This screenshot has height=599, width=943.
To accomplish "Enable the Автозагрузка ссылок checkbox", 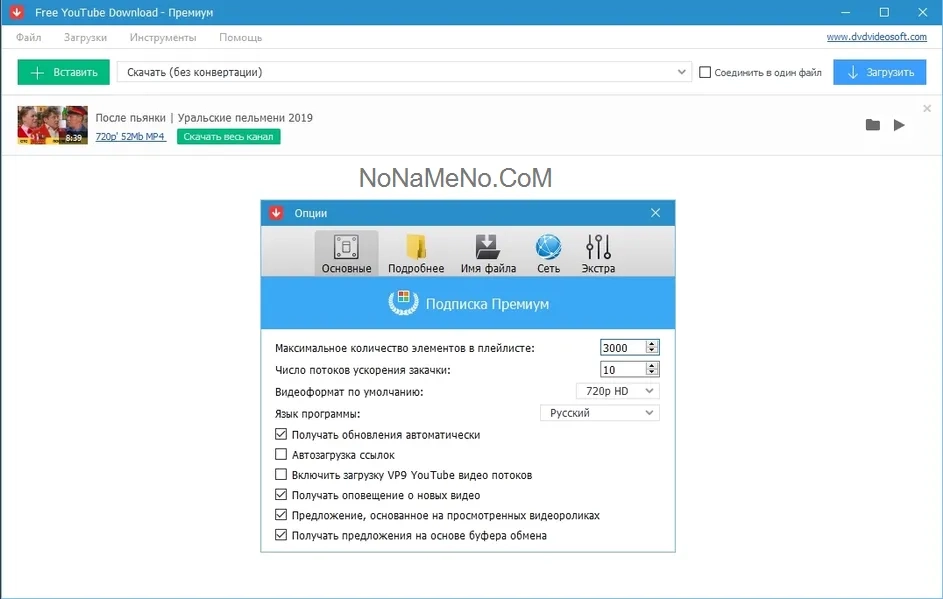I will (281, 455).
